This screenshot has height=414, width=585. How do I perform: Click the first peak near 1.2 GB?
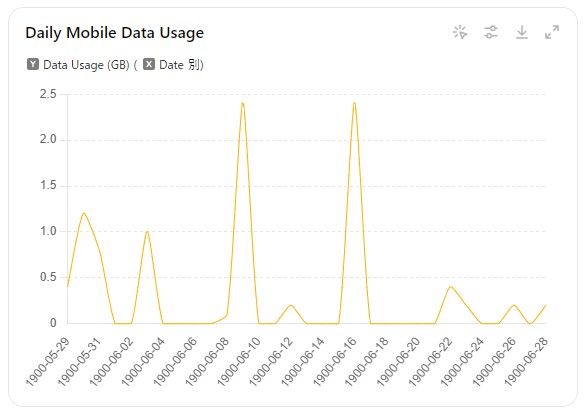click(x=84, y=213)
